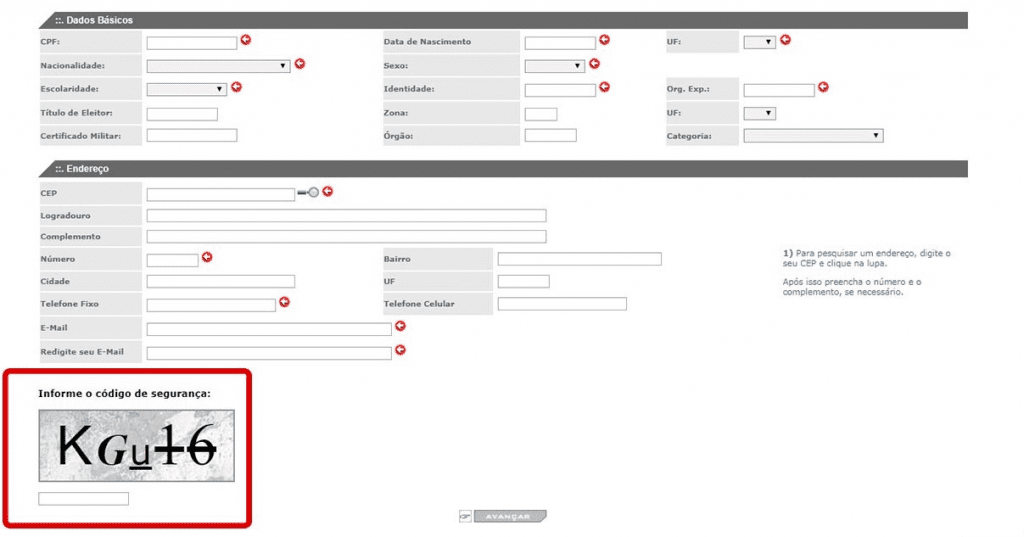
Task: Focus the CEP input field
Action: [x=221, y=195]
